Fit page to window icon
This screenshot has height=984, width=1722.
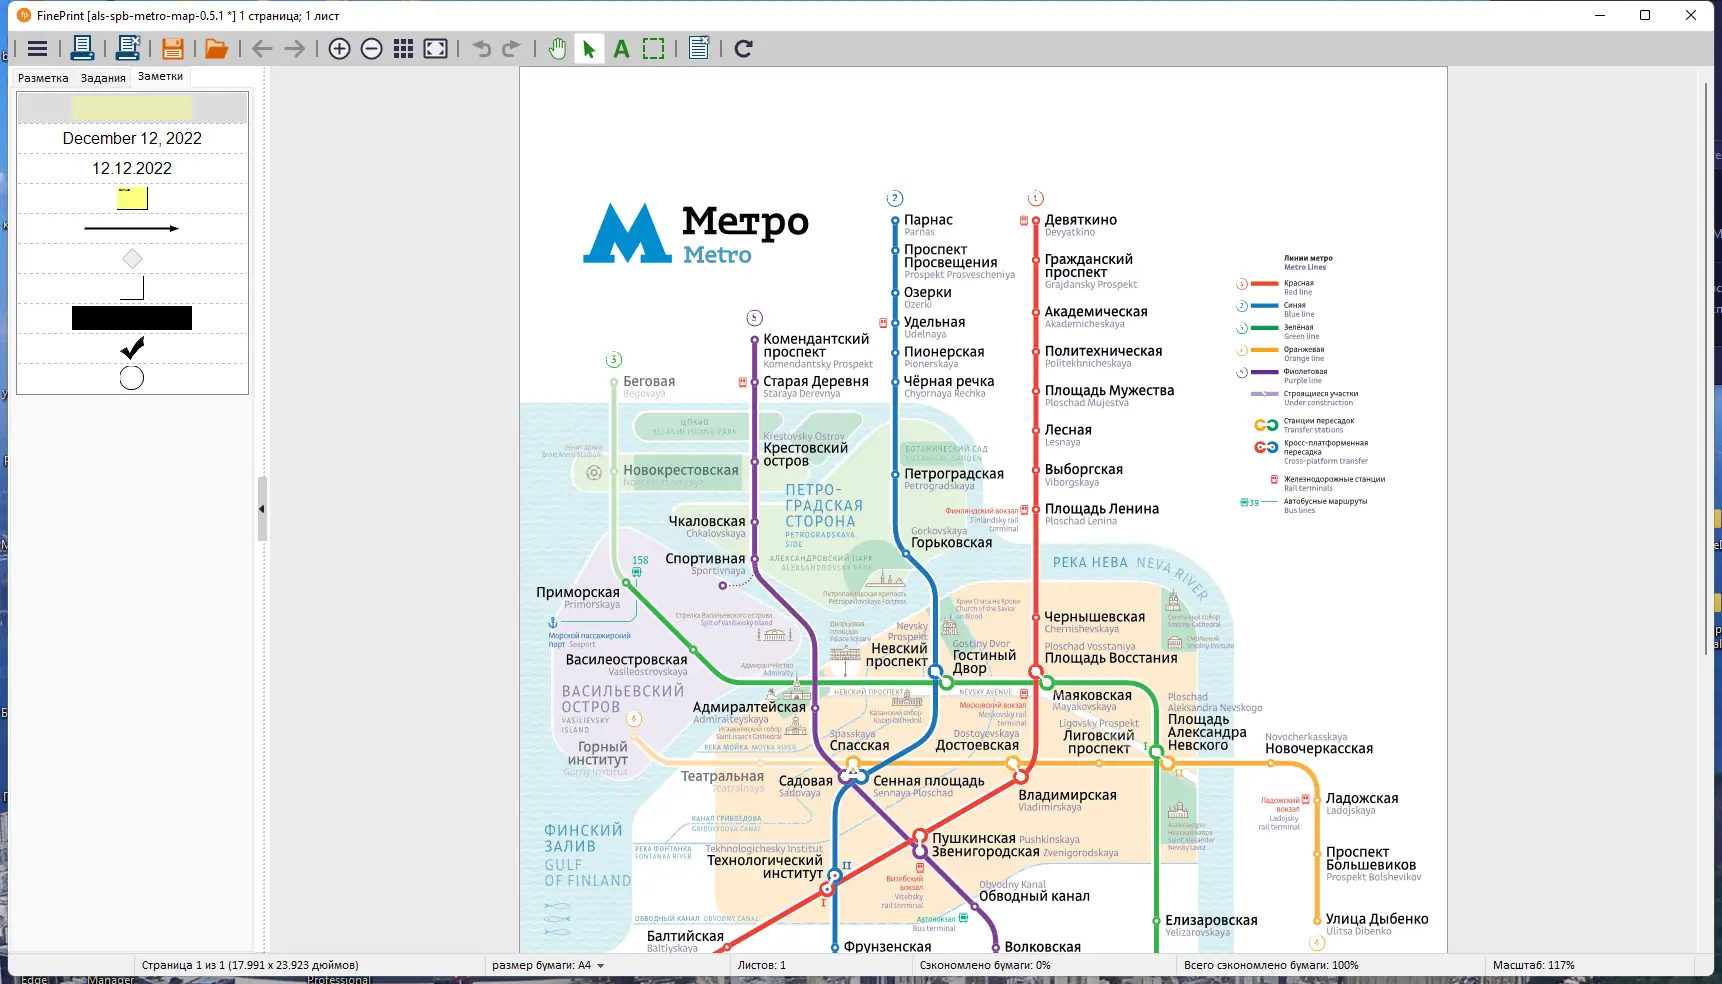(436, 48)
